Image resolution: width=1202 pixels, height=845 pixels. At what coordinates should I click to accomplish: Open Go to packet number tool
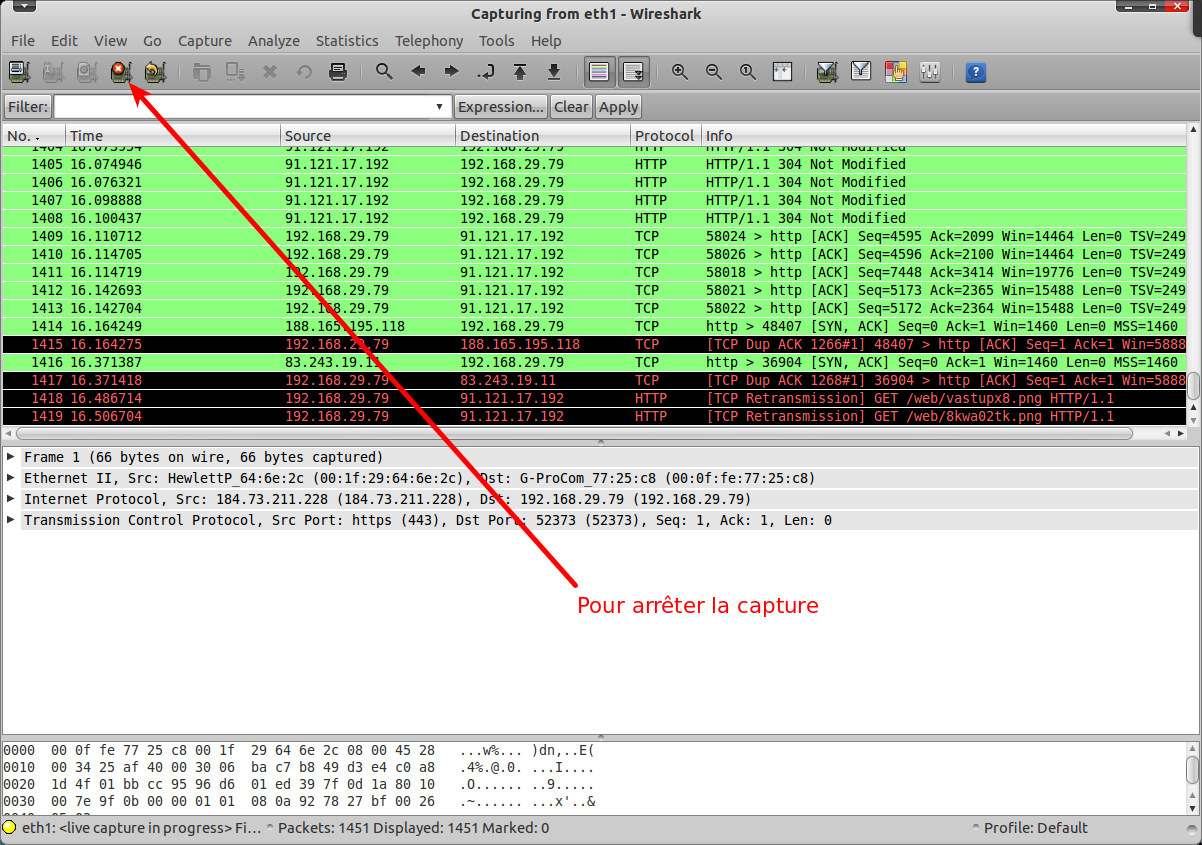[486, 72]
